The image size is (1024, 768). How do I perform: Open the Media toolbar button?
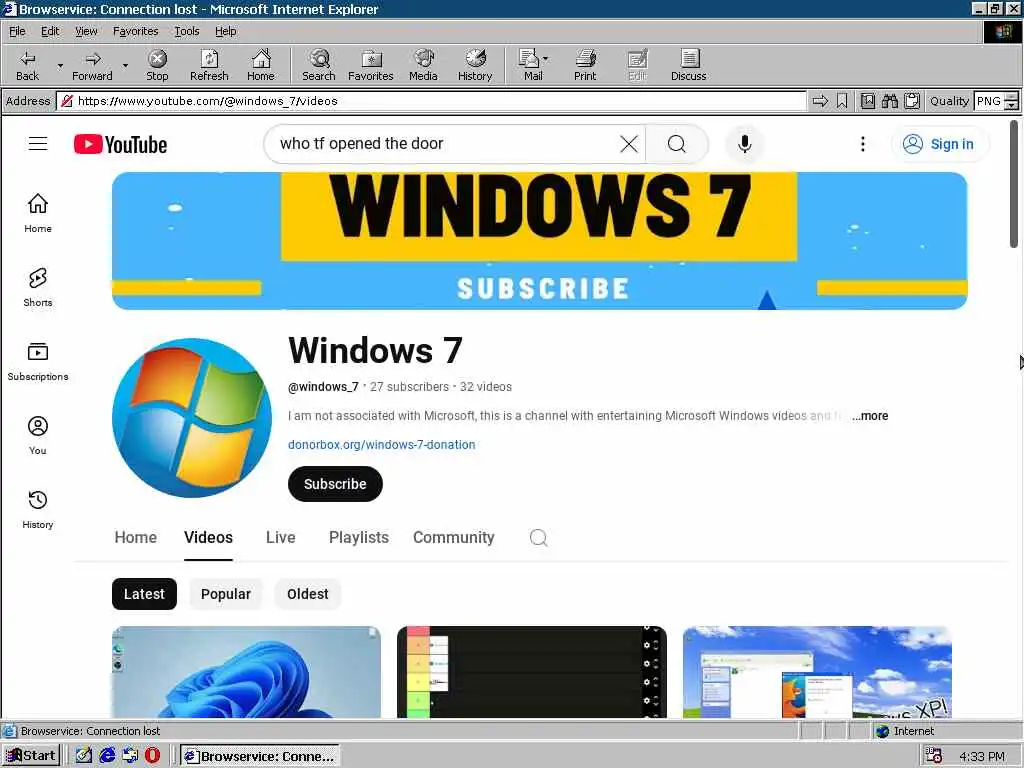pyautogui.click(x=423, y=65)
